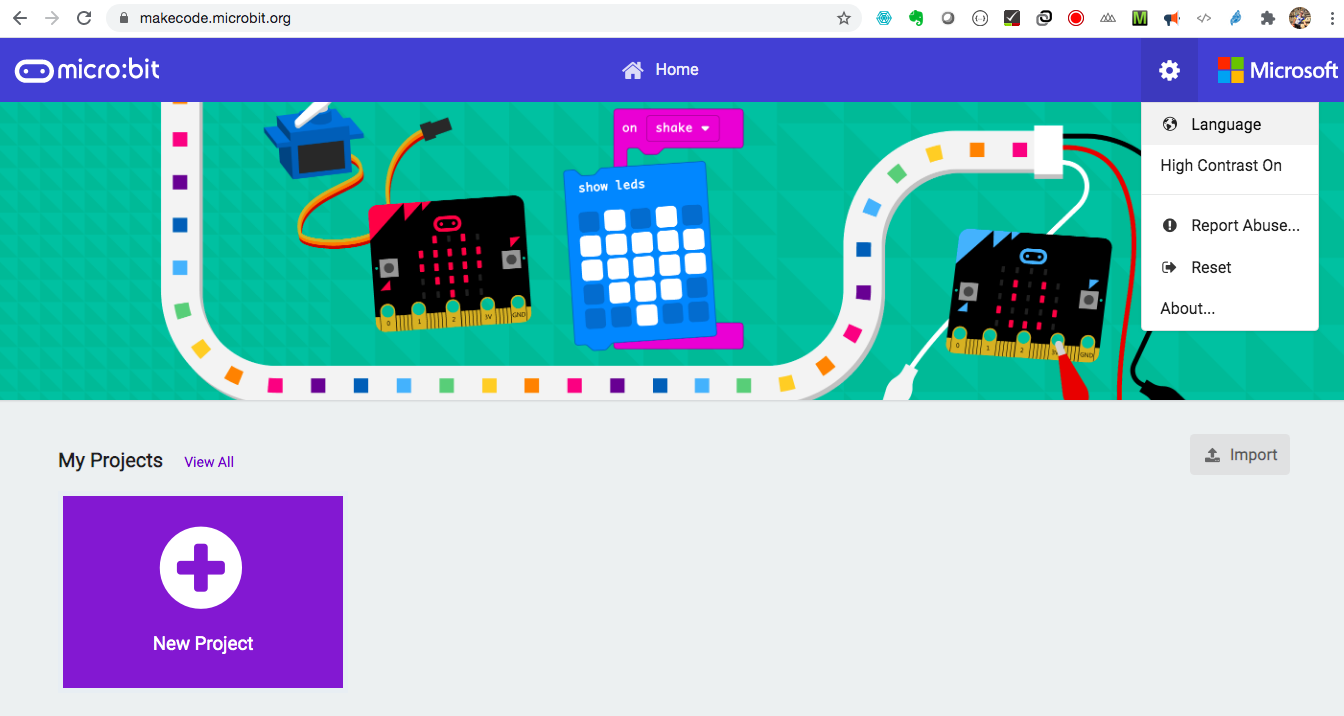The height and width of the screenshot is (716, 1344).
Task: Click the padlock site info icon
Action: pyautogui.click(x=124, y=18)
